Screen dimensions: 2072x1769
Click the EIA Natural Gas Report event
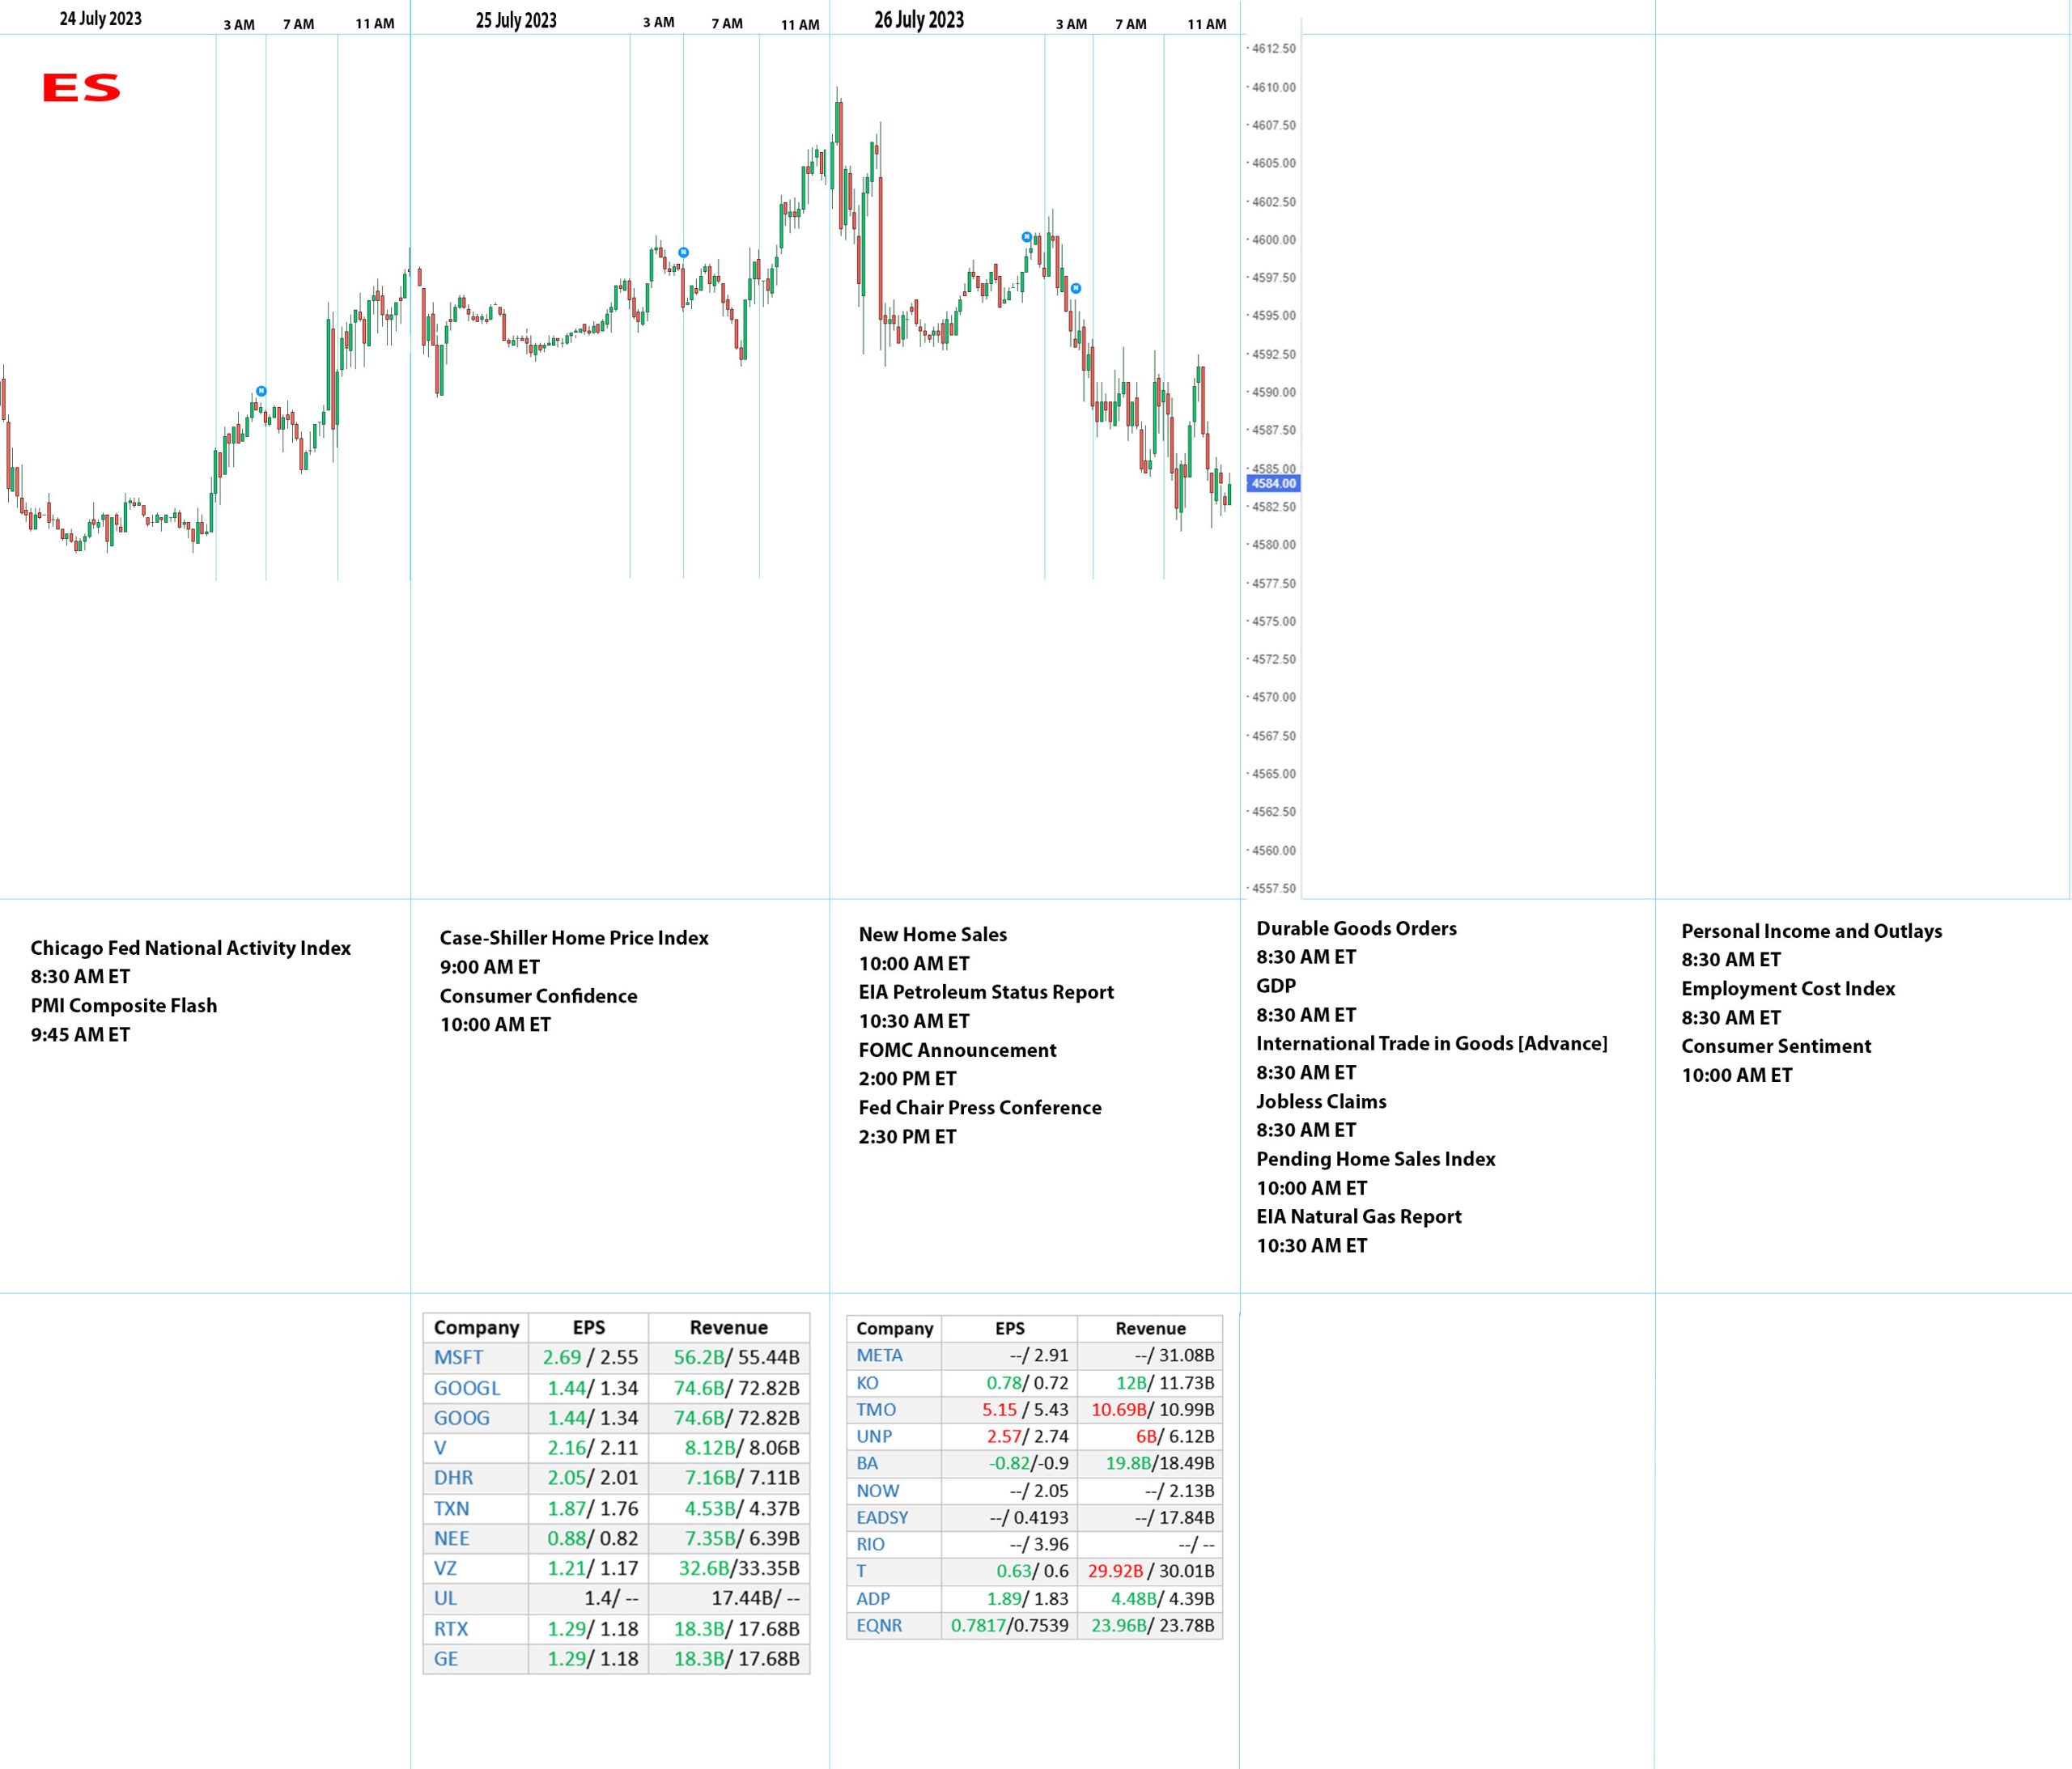pos(1359,1216)
